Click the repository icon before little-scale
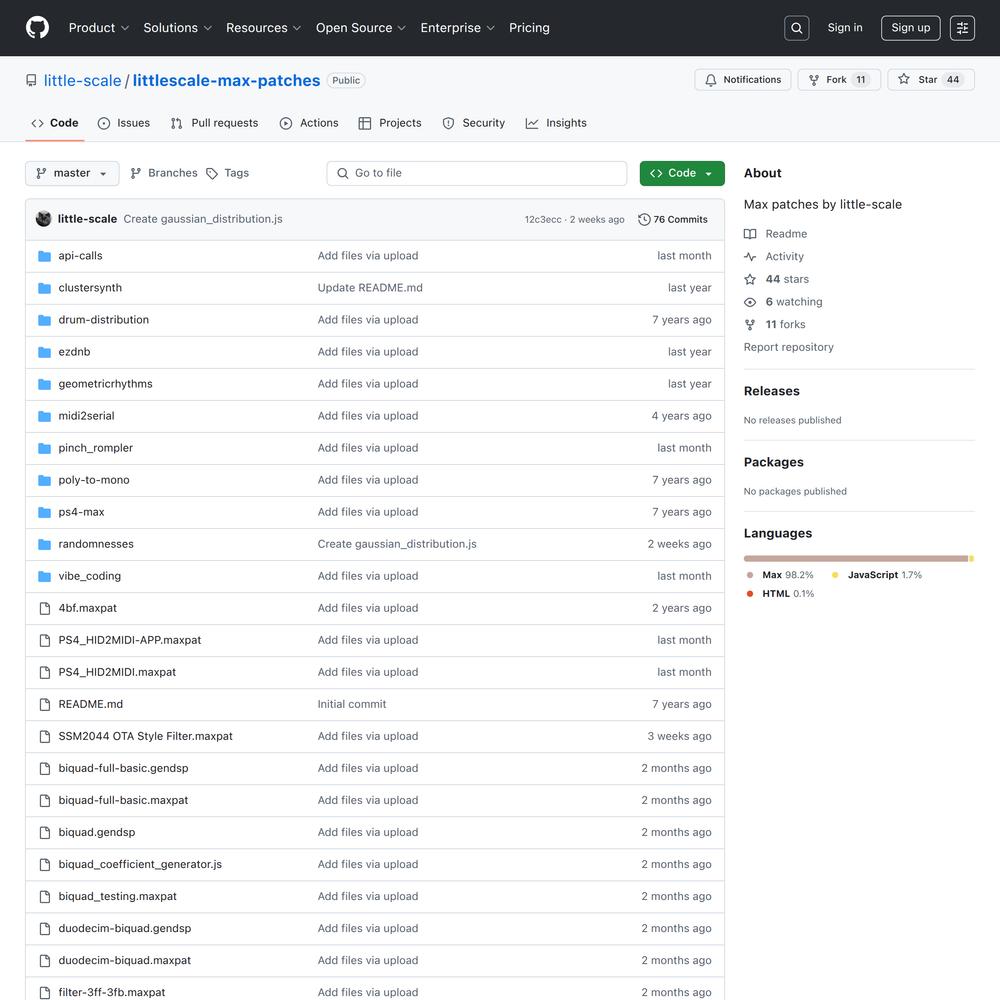Screen dimensions: 1000x1000 coord(31,80)
